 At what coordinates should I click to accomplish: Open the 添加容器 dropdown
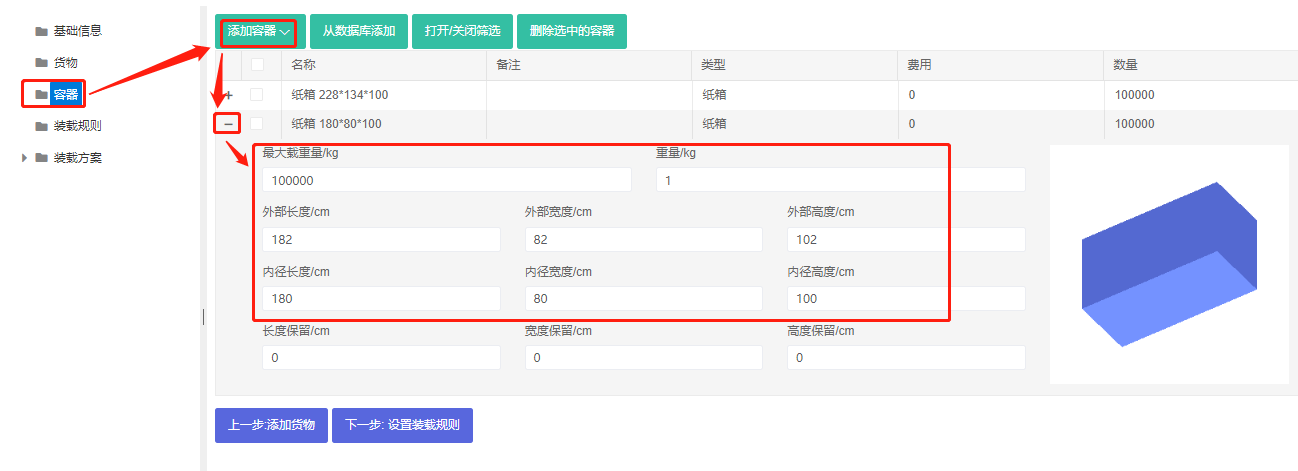[260, 32]
